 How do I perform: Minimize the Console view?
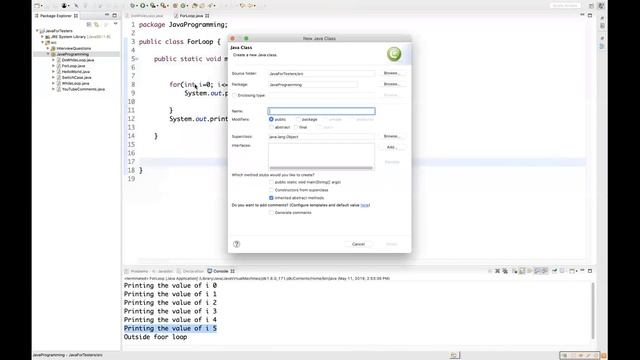point(582,271)
